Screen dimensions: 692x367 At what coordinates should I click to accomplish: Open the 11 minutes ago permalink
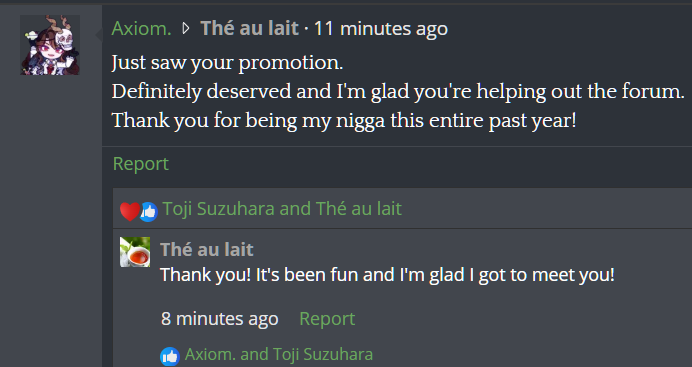(x=381, y=29)
